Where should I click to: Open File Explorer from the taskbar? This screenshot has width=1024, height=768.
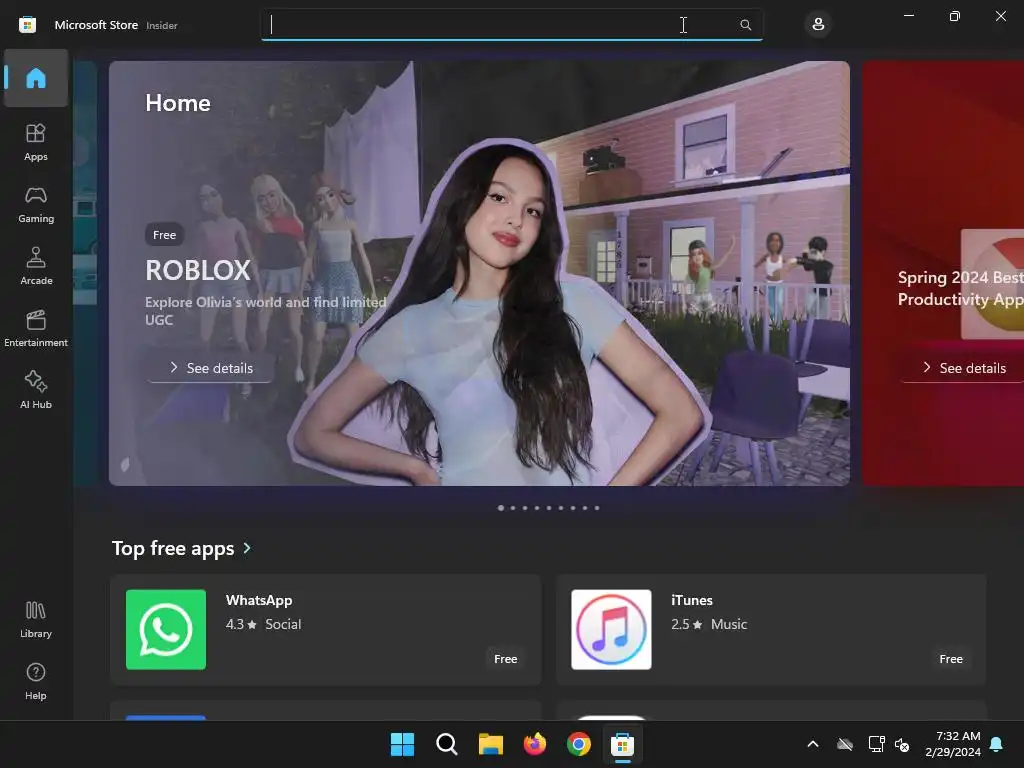pos(490,744)
